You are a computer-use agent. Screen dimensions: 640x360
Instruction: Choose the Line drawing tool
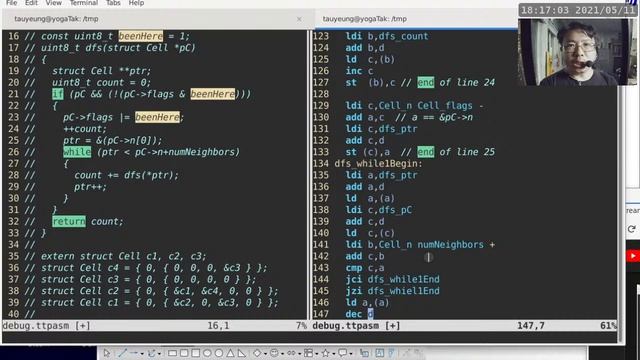point(122,353)
